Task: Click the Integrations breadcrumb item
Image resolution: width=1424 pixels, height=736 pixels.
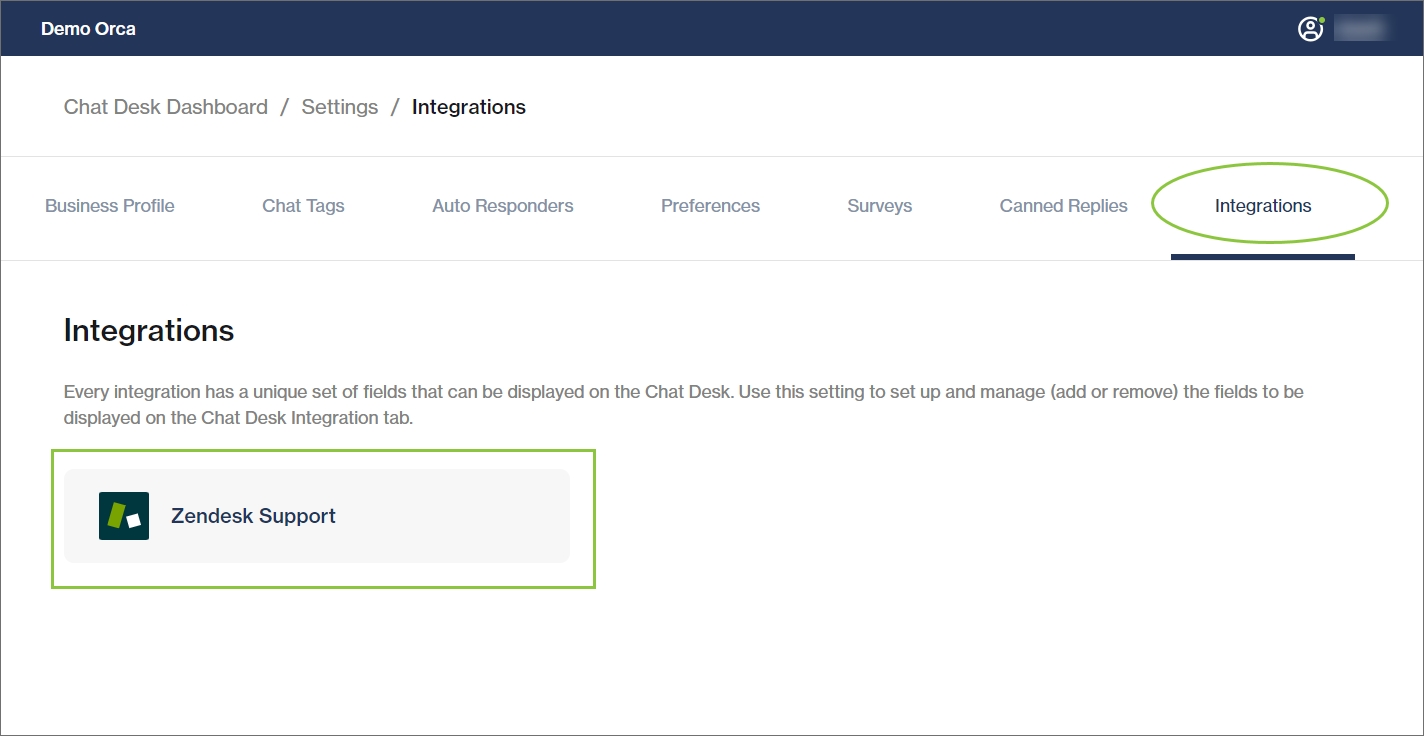Action: 468,107
